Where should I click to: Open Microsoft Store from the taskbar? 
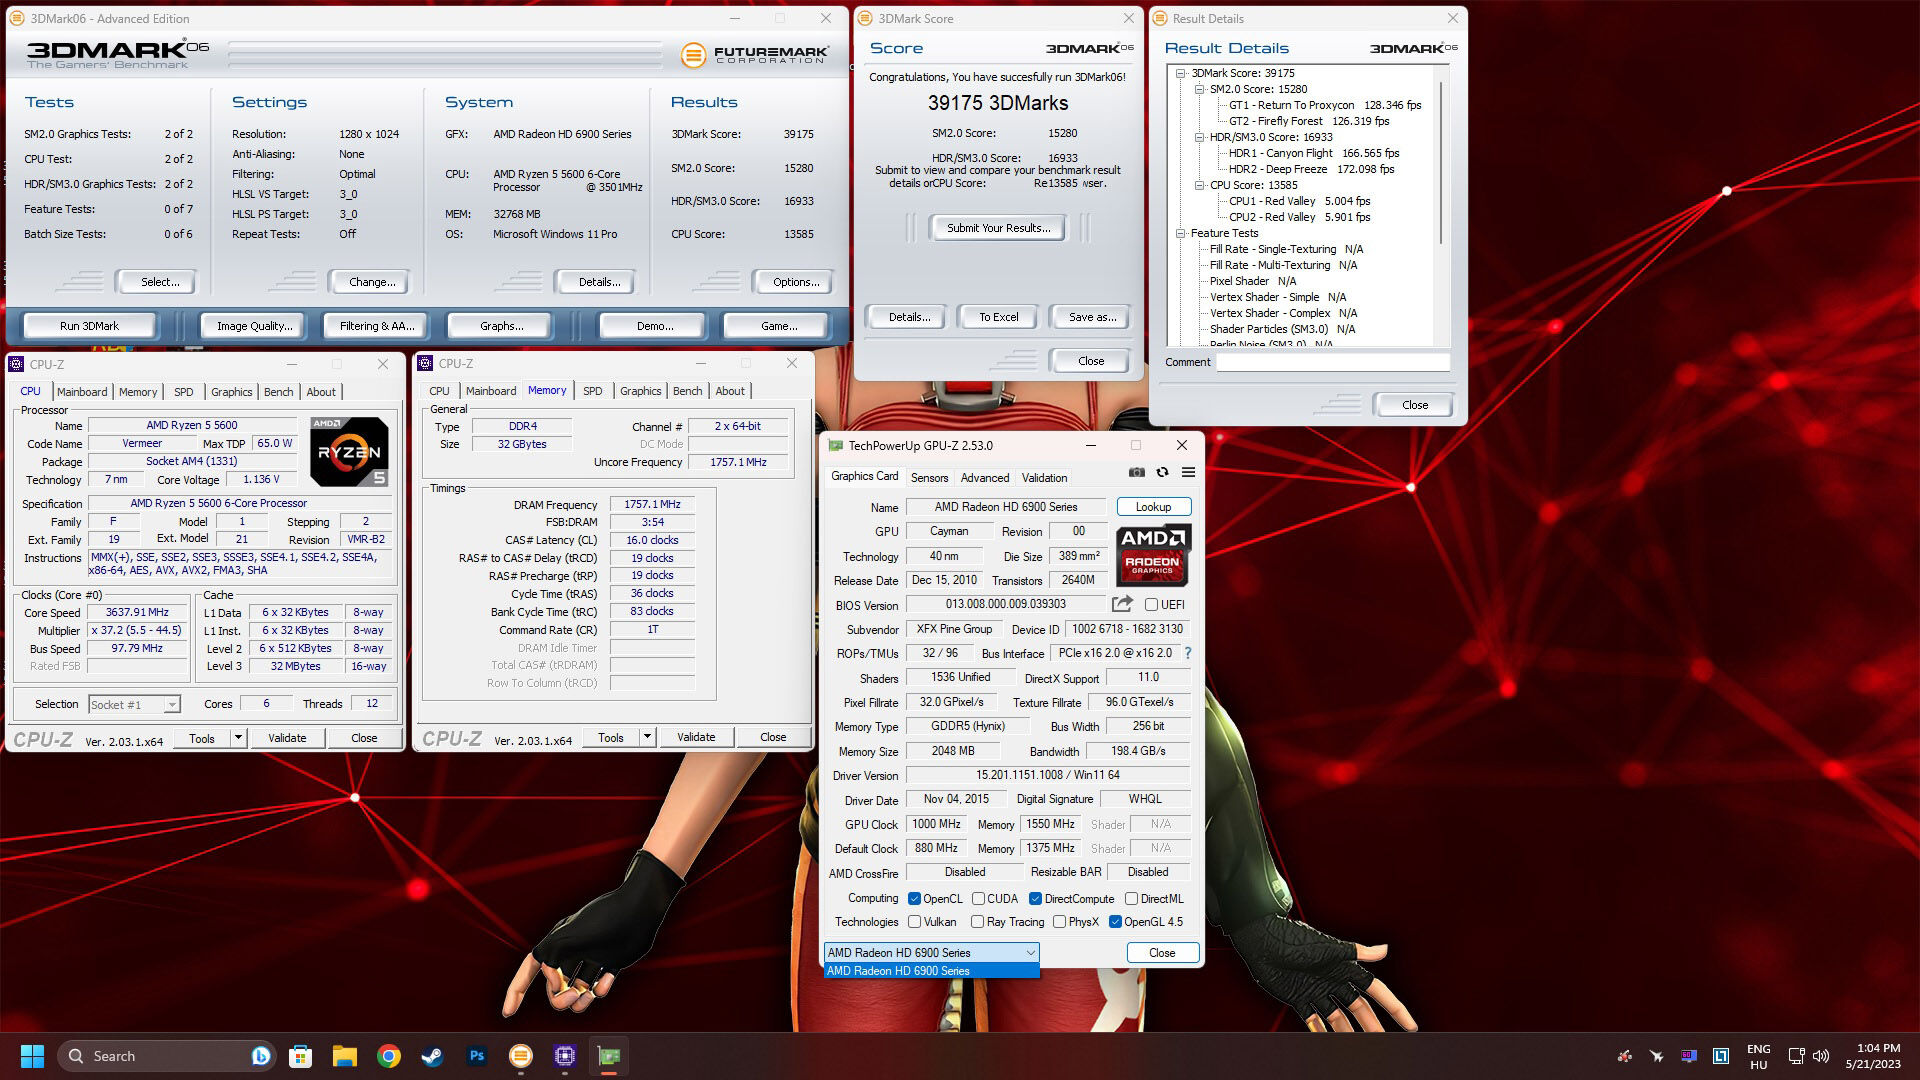(300, 1056)
